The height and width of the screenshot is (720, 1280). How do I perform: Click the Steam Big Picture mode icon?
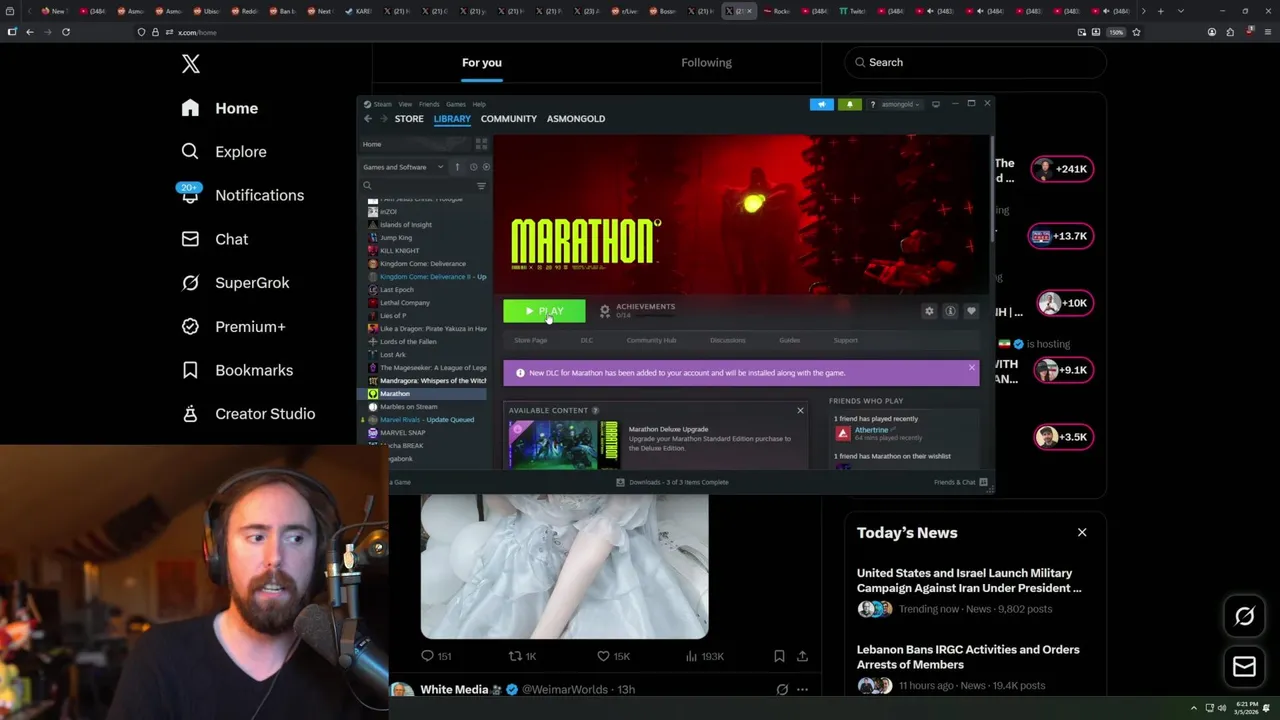point(936,104)
